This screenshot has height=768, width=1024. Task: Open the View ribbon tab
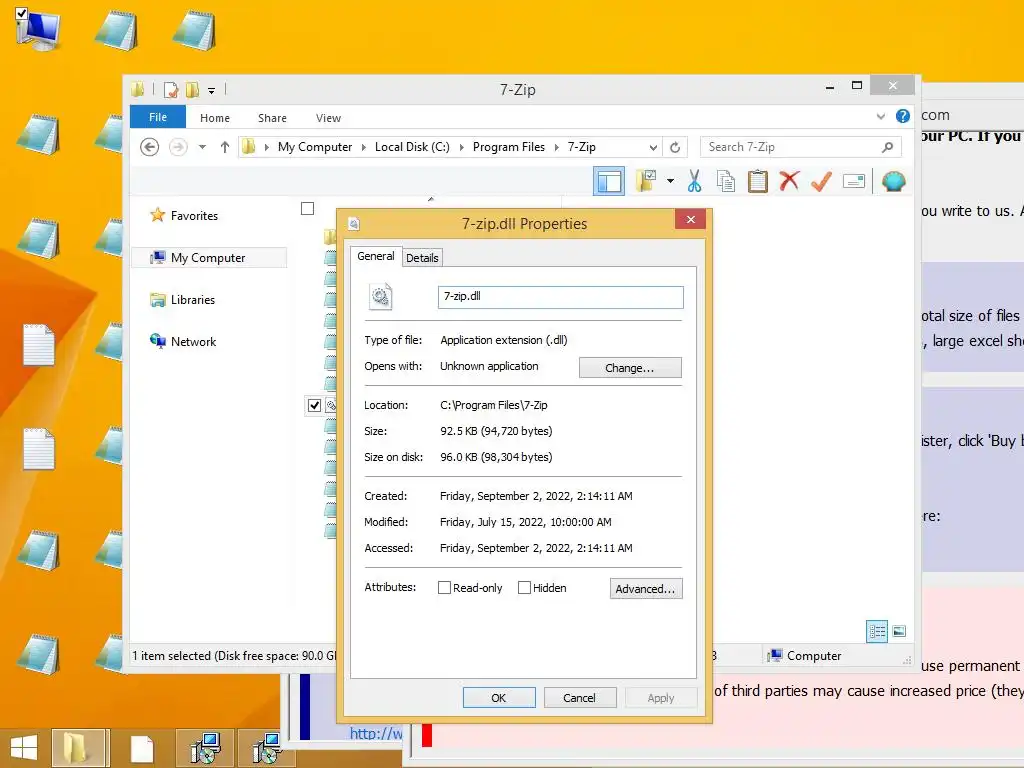[x=328, y=118]
